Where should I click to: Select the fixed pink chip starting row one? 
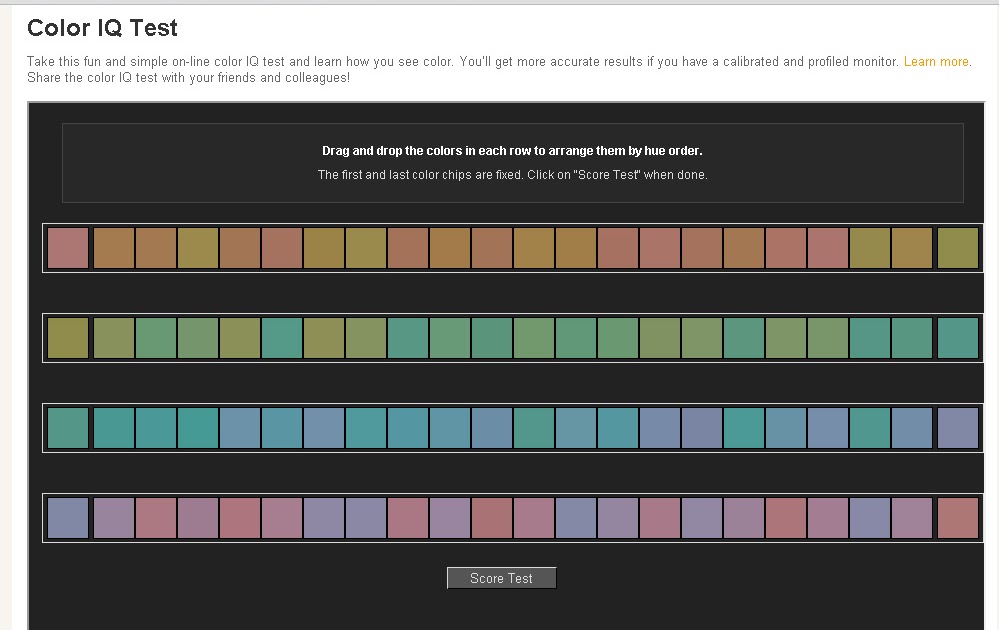click(67, 247)
